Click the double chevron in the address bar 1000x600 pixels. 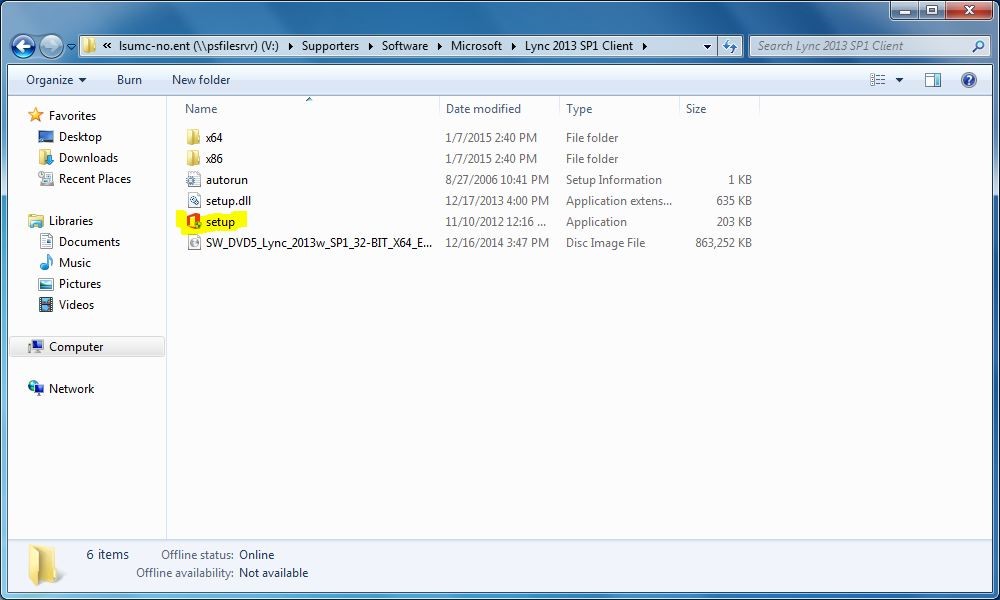(107, 46)
